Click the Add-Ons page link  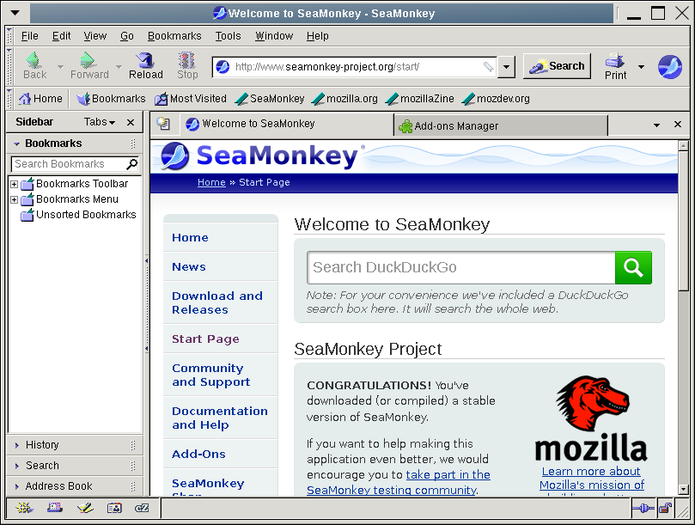pyautogui.click(x=199, y=454)
